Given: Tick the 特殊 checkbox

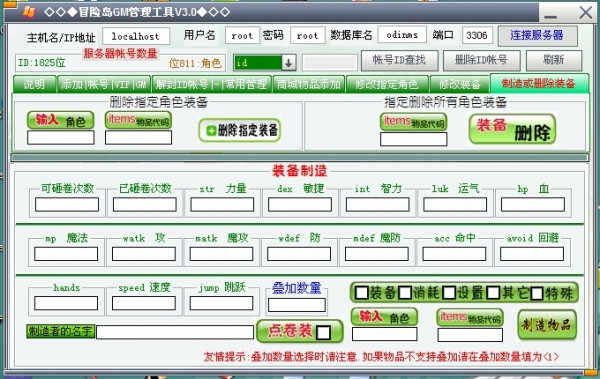Looking at the screenshot, I should pyautogui.click(x=537, y=293).
